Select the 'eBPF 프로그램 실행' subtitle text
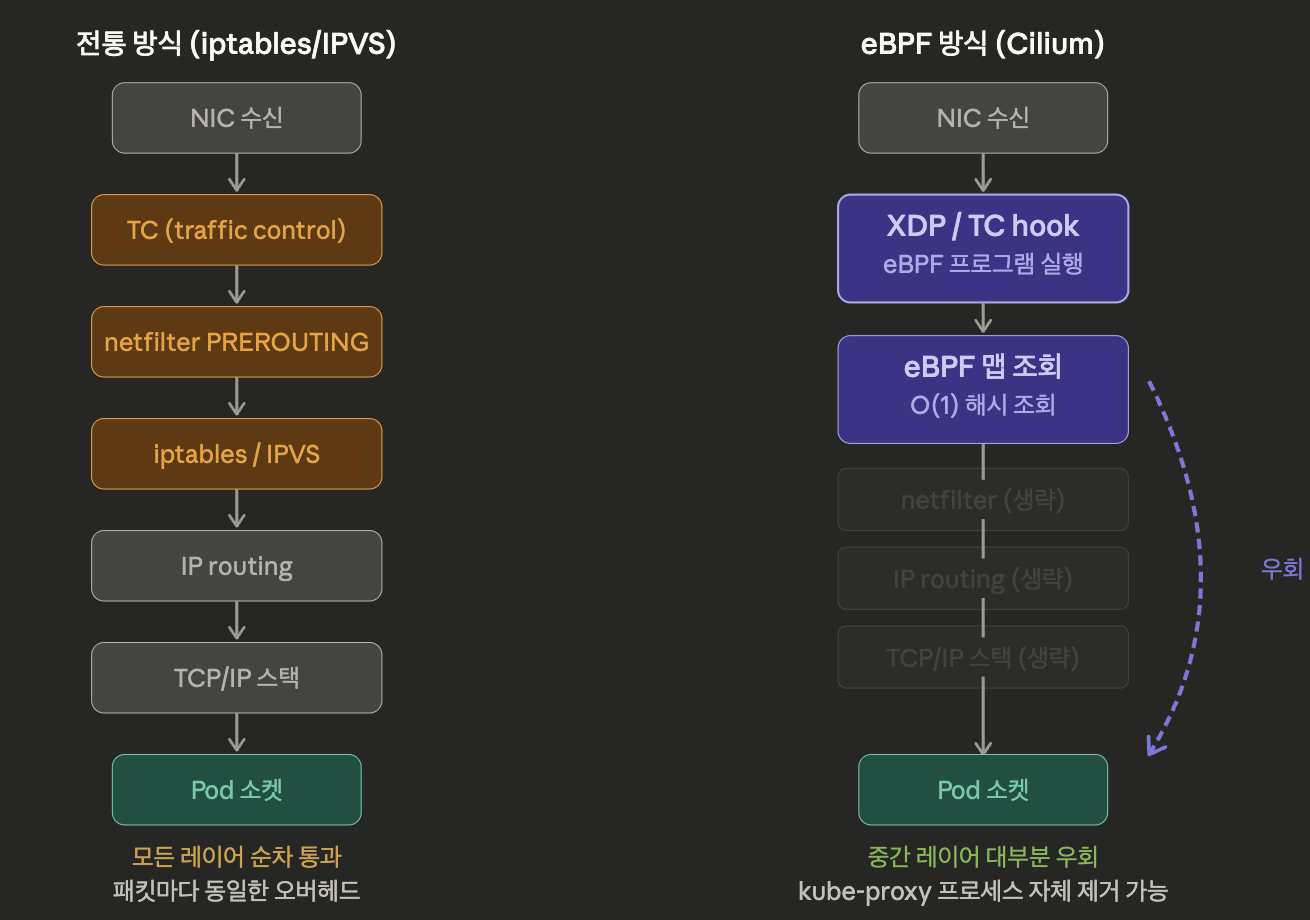This screenshot has width=1310, height=920. [x=983, y=265]
